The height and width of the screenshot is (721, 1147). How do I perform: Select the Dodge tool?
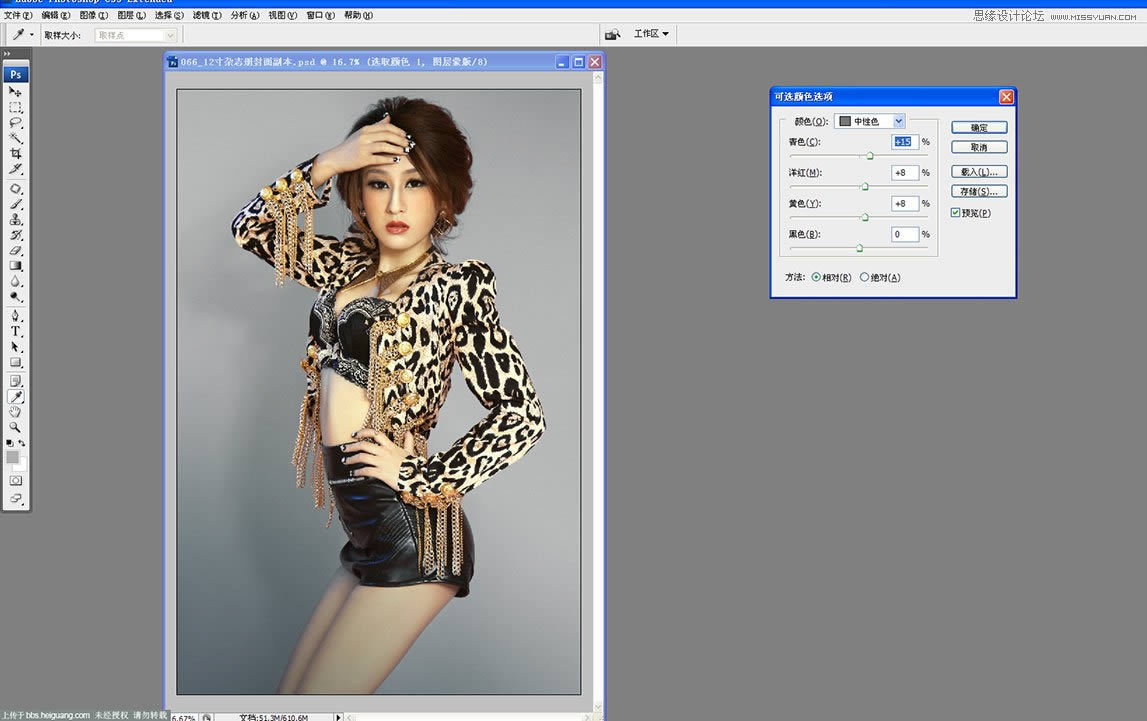coord(15,296)
